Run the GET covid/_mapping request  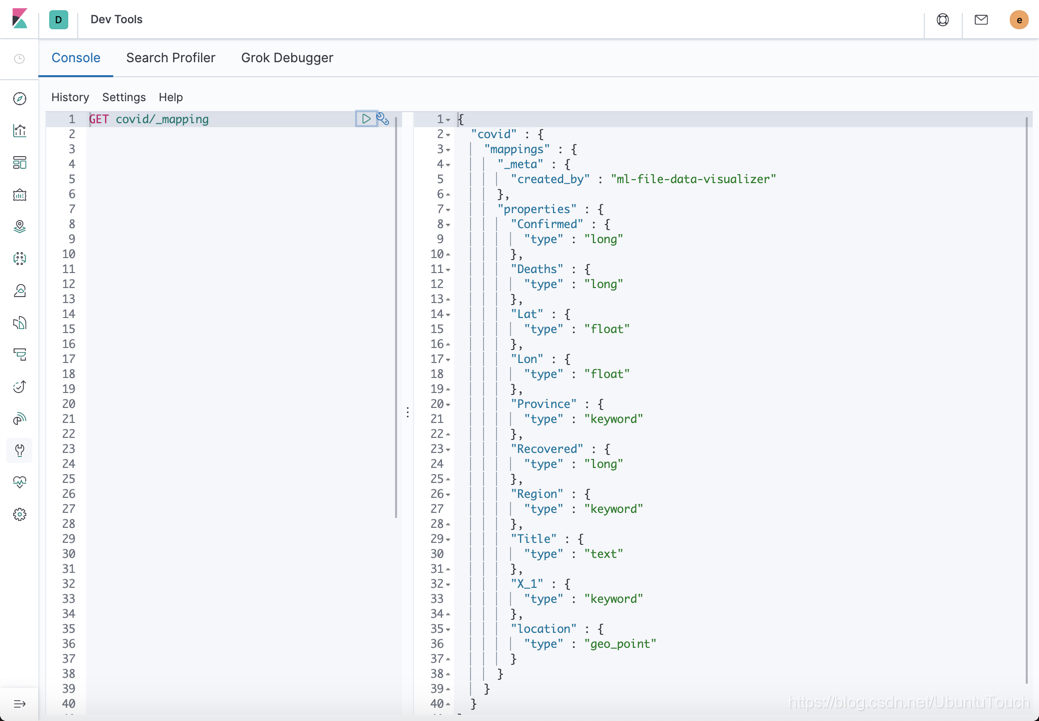coord(366,119)
